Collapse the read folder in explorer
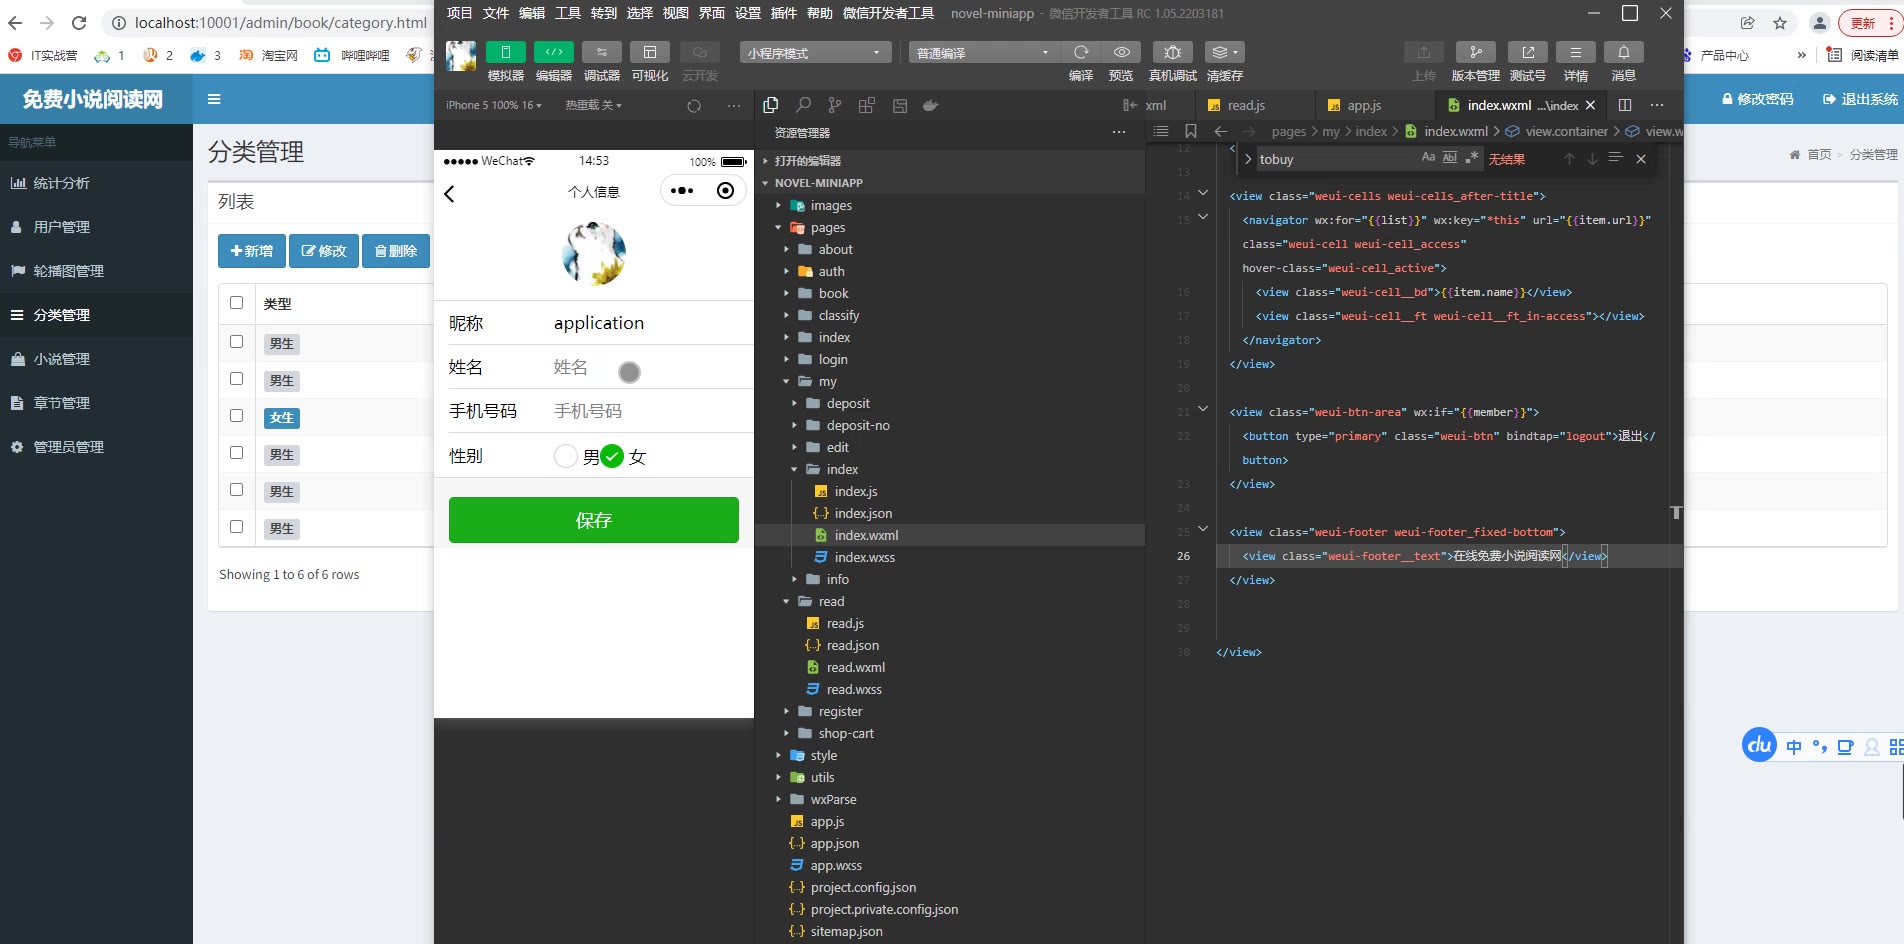This screenshot has width=1904, height=944. tap(831, 601)
